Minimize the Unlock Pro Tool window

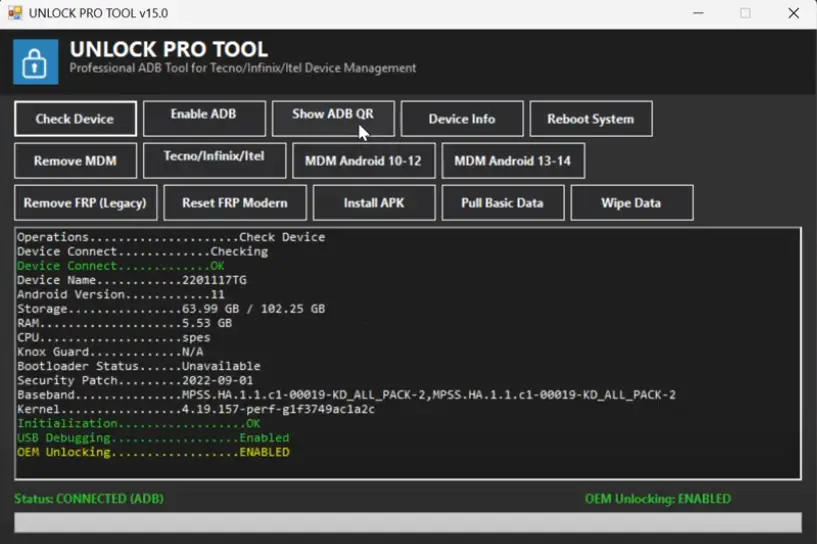(x=698, y=13)
